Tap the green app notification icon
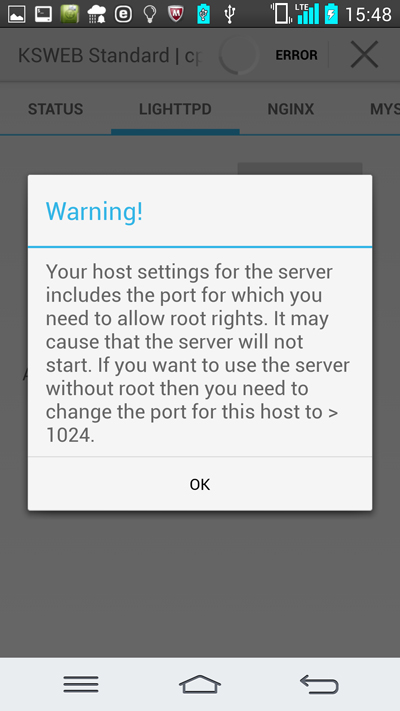 pyautogui.click(x=69, y=14)
